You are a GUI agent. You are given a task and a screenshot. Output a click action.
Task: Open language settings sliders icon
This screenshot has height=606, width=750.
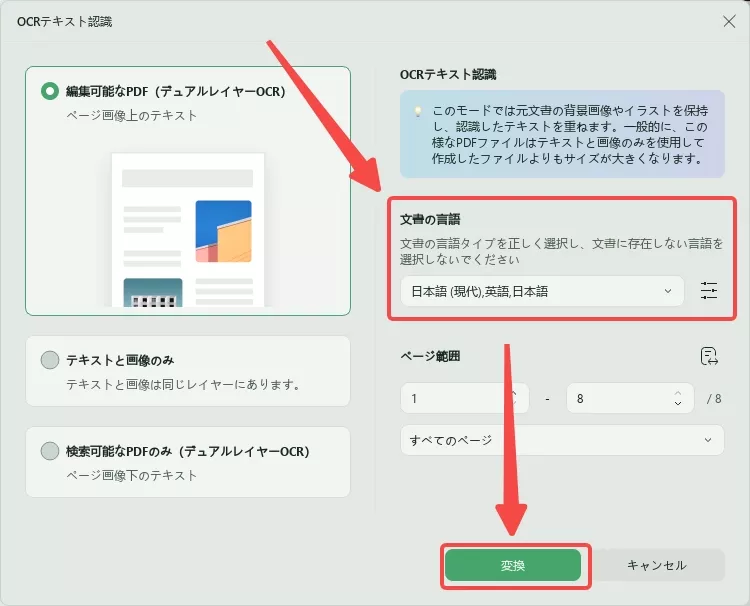[x=708, y=290]
